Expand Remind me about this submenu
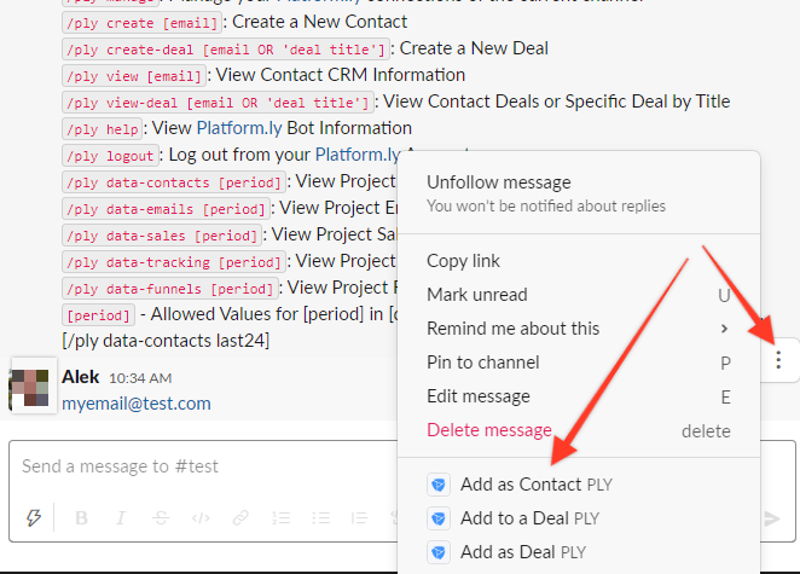The image size is (800, 574). click(x=579, y=329)
